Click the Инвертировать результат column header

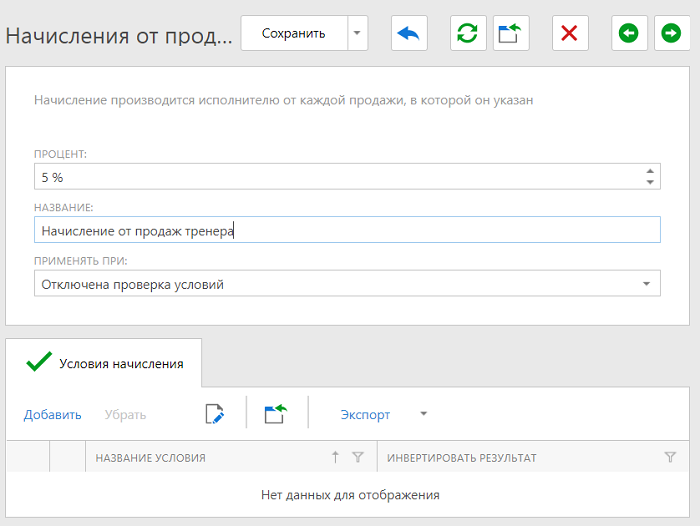[x=462, y=458]
